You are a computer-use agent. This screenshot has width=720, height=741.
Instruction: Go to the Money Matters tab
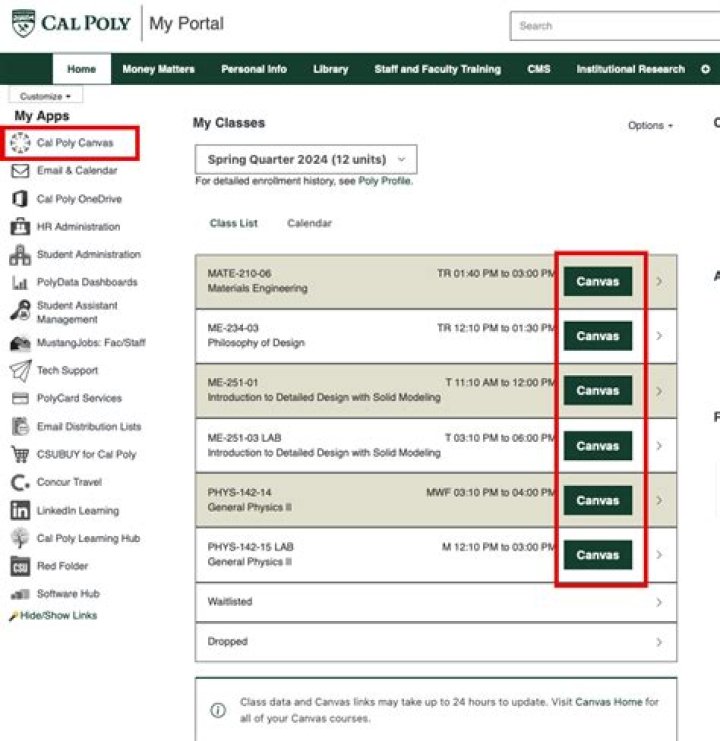(x=158, y=69)
